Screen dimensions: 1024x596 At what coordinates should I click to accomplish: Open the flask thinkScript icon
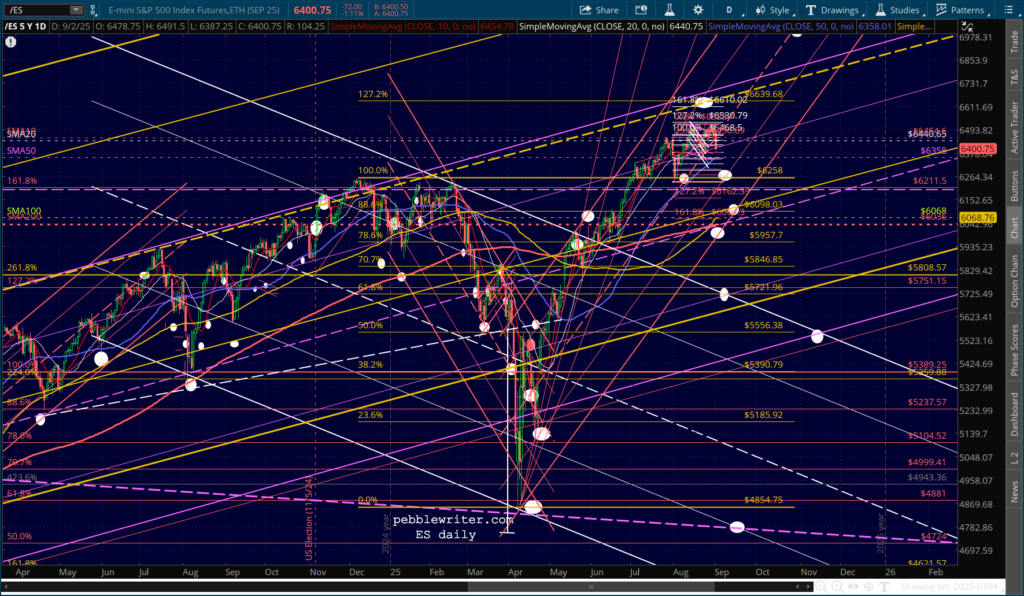tap(669, 10)
